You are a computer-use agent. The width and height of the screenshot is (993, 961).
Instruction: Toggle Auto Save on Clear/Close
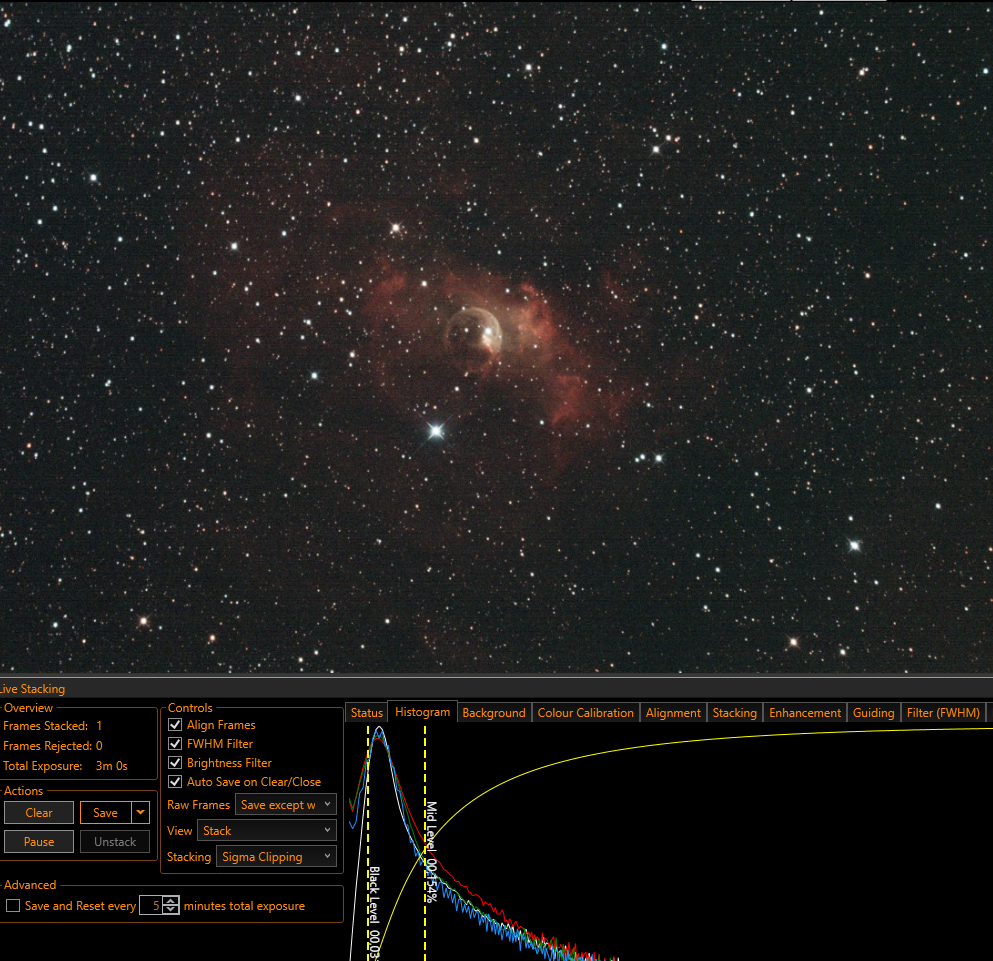(175, 782)
